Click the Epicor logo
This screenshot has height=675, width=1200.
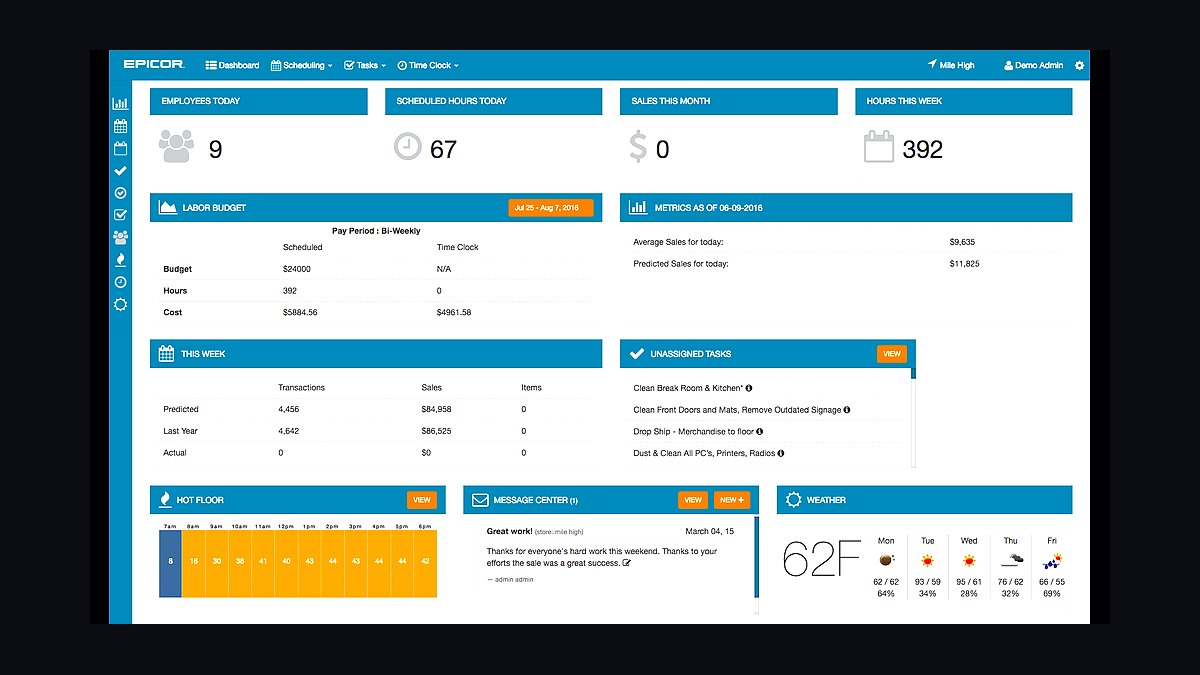pos(154,65)
